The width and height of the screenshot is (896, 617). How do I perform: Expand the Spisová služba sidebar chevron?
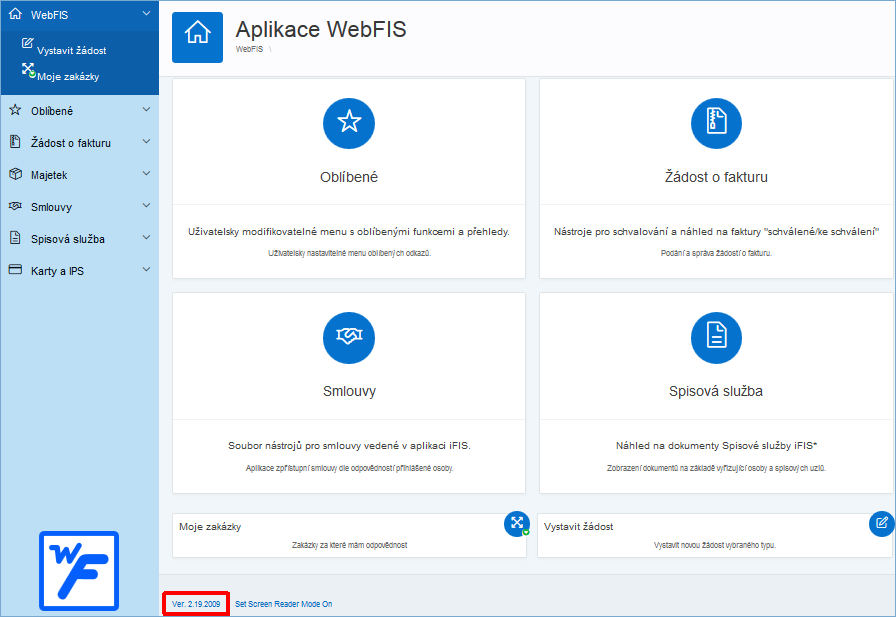146,237
